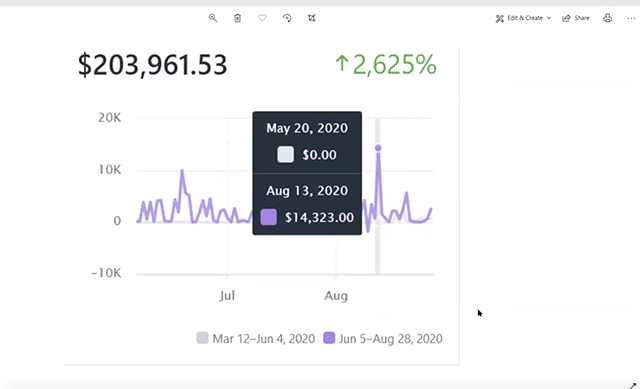Click the purple legend color swatch
The width and height of the screenshot is (640, 389).
point(329,338)
